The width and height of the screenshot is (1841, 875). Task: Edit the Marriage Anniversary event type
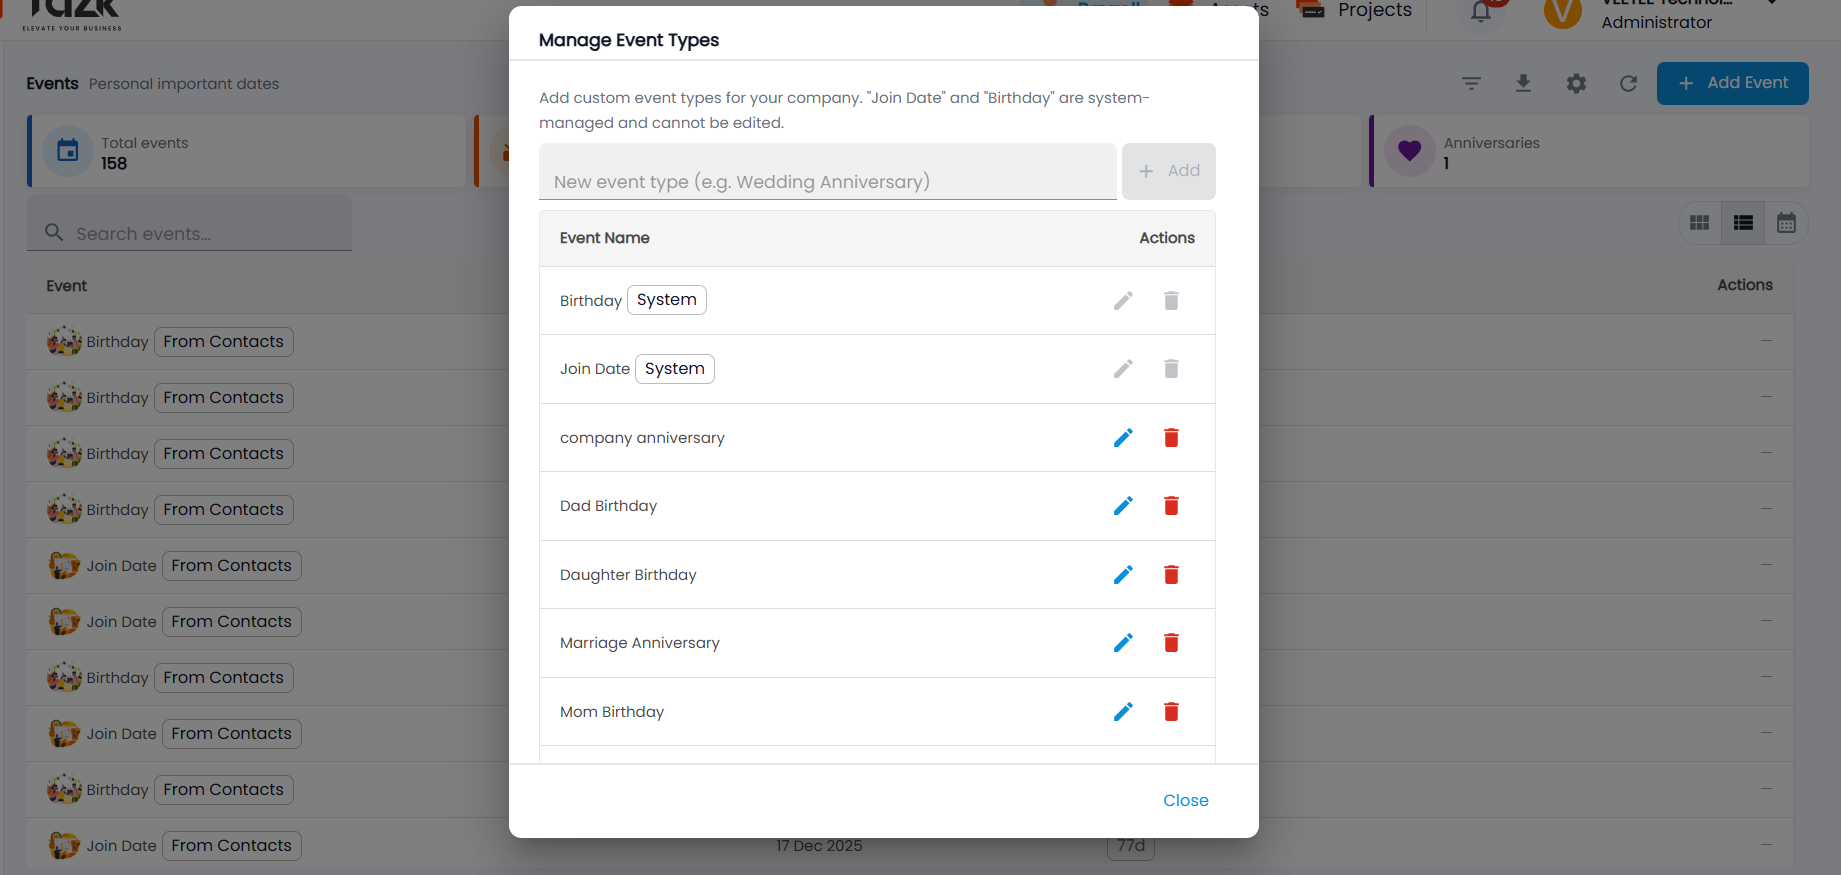(1123, 643)
